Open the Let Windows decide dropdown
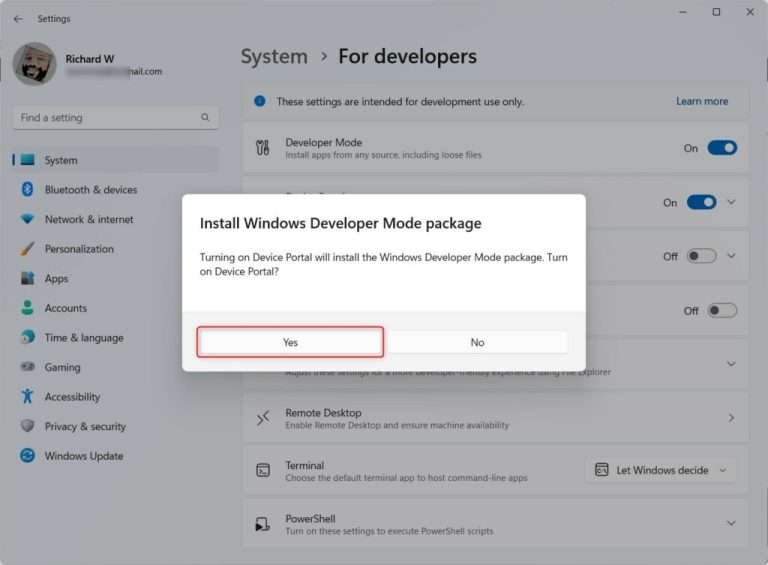 point(661,470)
